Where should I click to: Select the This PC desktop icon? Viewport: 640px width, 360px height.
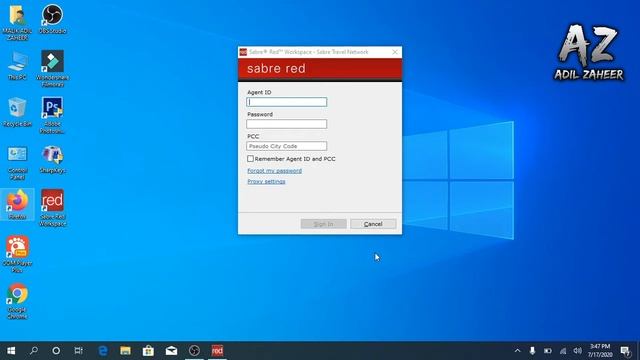[x=17, y=65]
